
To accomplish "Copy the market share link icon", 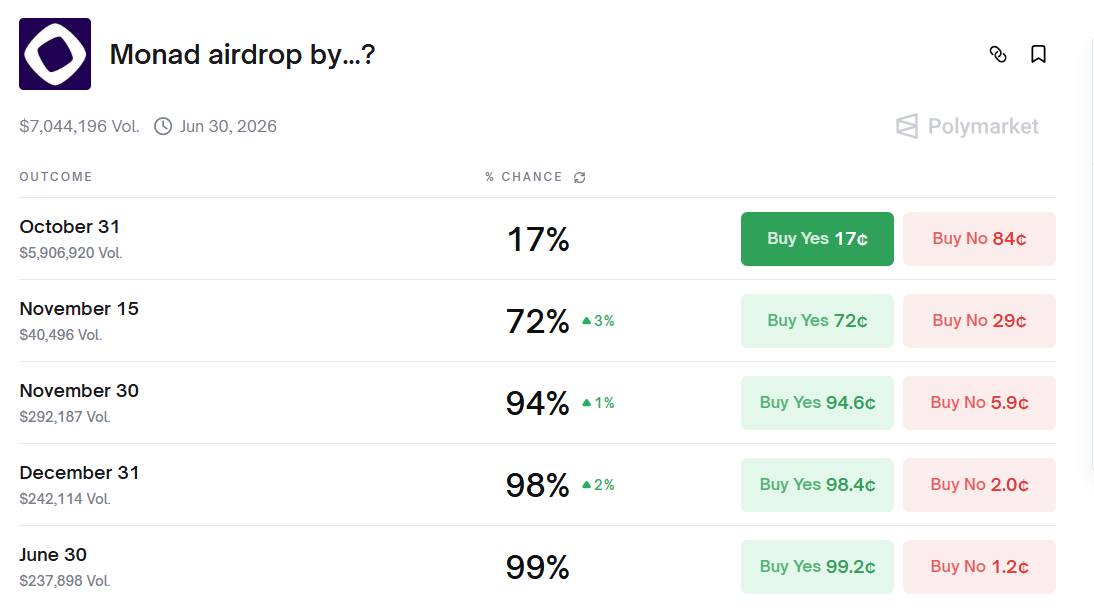I will 999,55.
